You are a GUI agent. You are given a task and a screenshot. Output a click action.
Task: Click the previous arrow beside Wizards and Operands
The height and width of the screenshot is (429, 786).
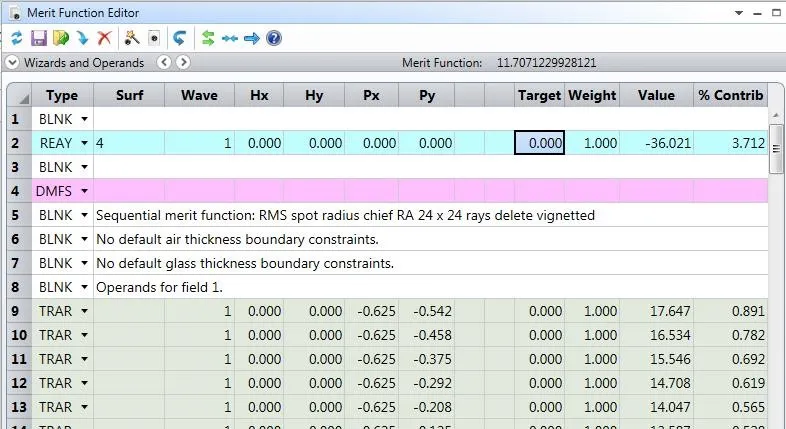165,63
